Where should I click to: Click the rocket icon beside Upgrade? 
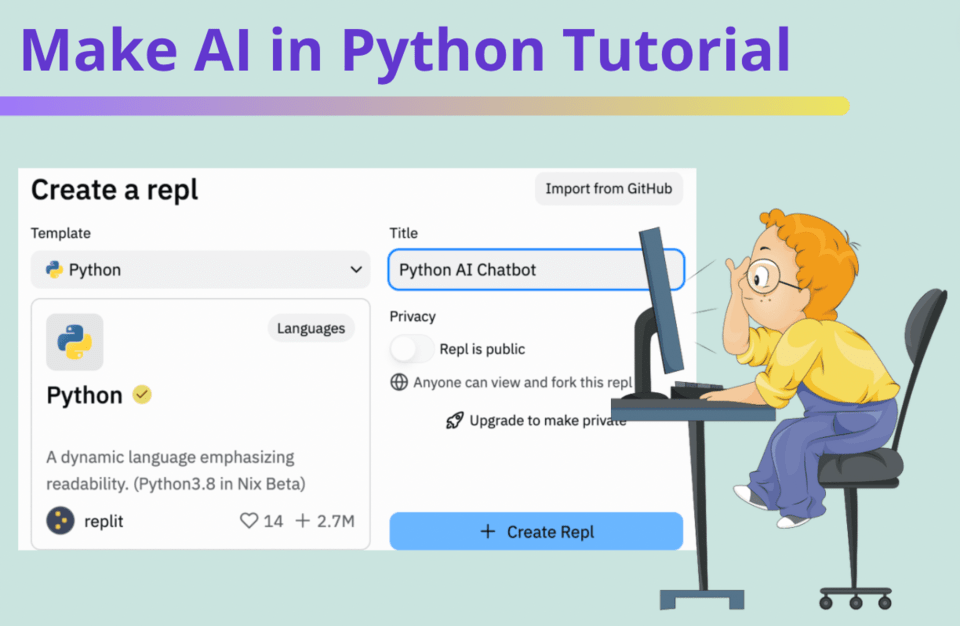(454, 420)
